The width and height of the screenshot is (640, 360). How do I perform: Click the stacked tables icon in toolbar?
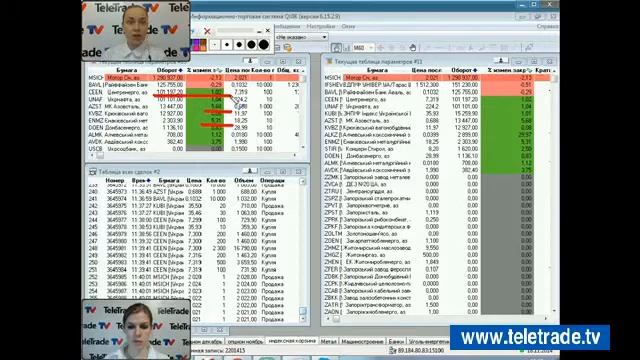(288, 48)
